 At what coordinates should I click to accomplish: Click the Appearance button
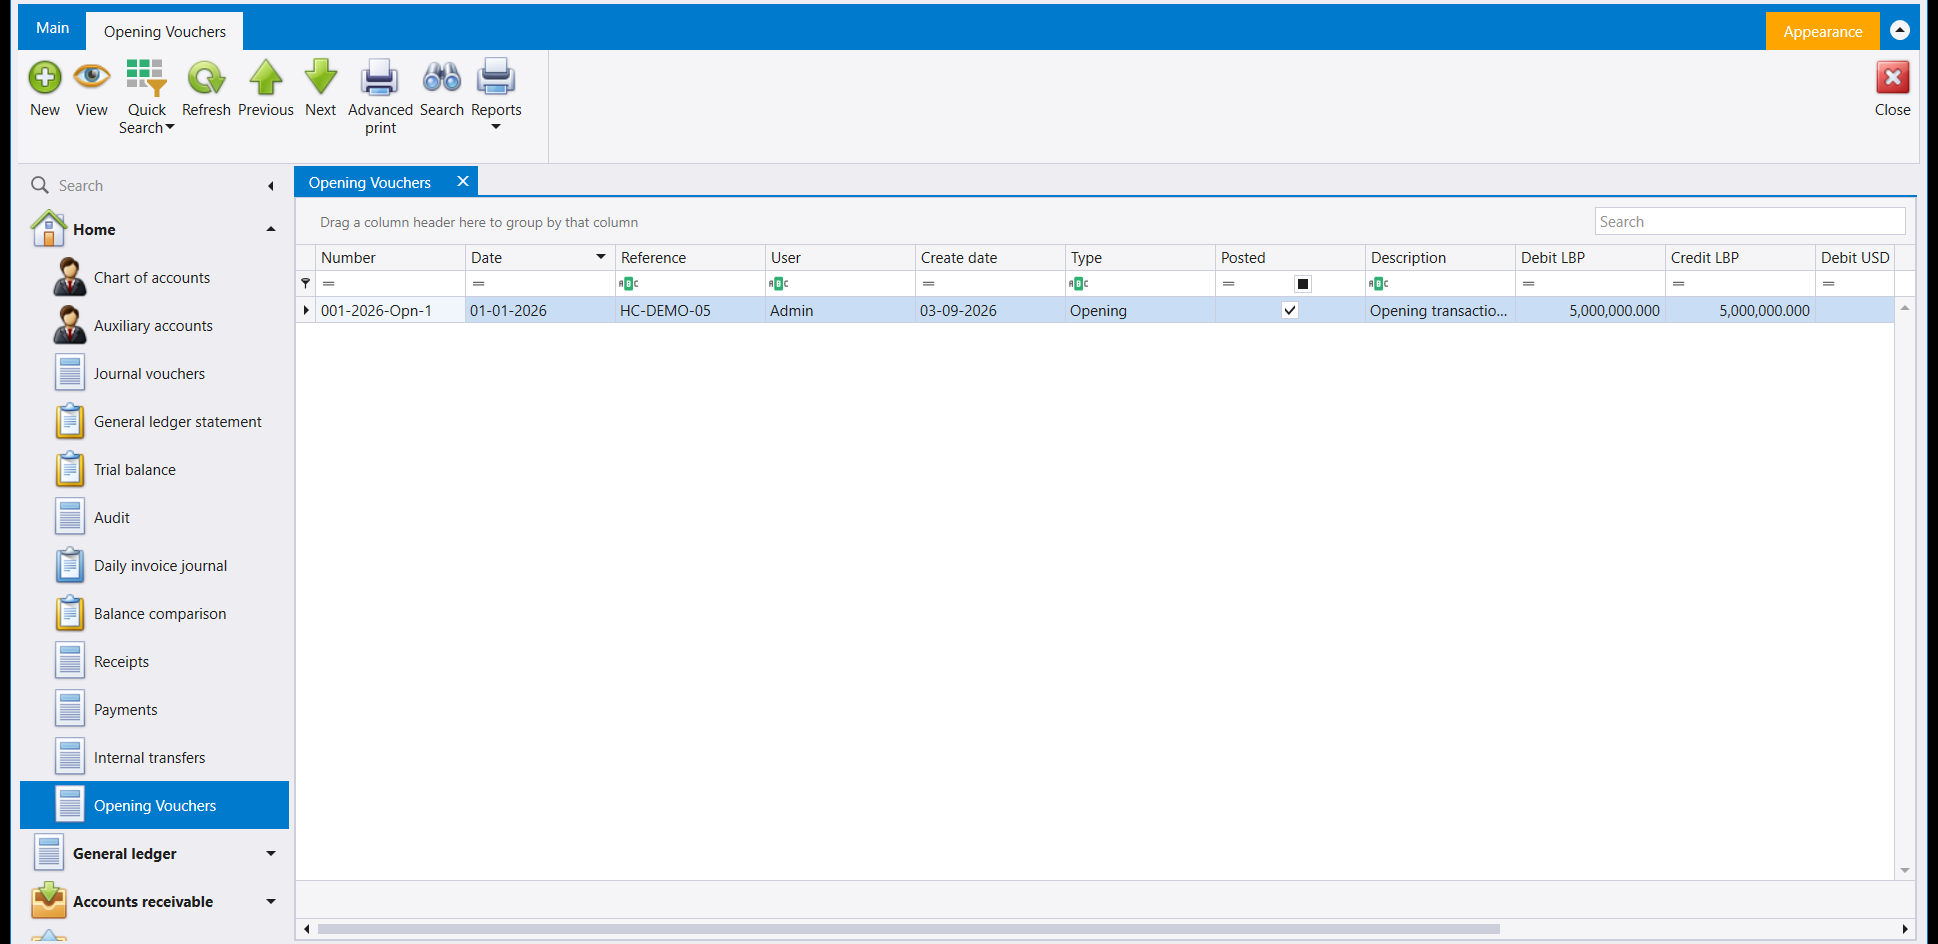tap(1822, 31)
